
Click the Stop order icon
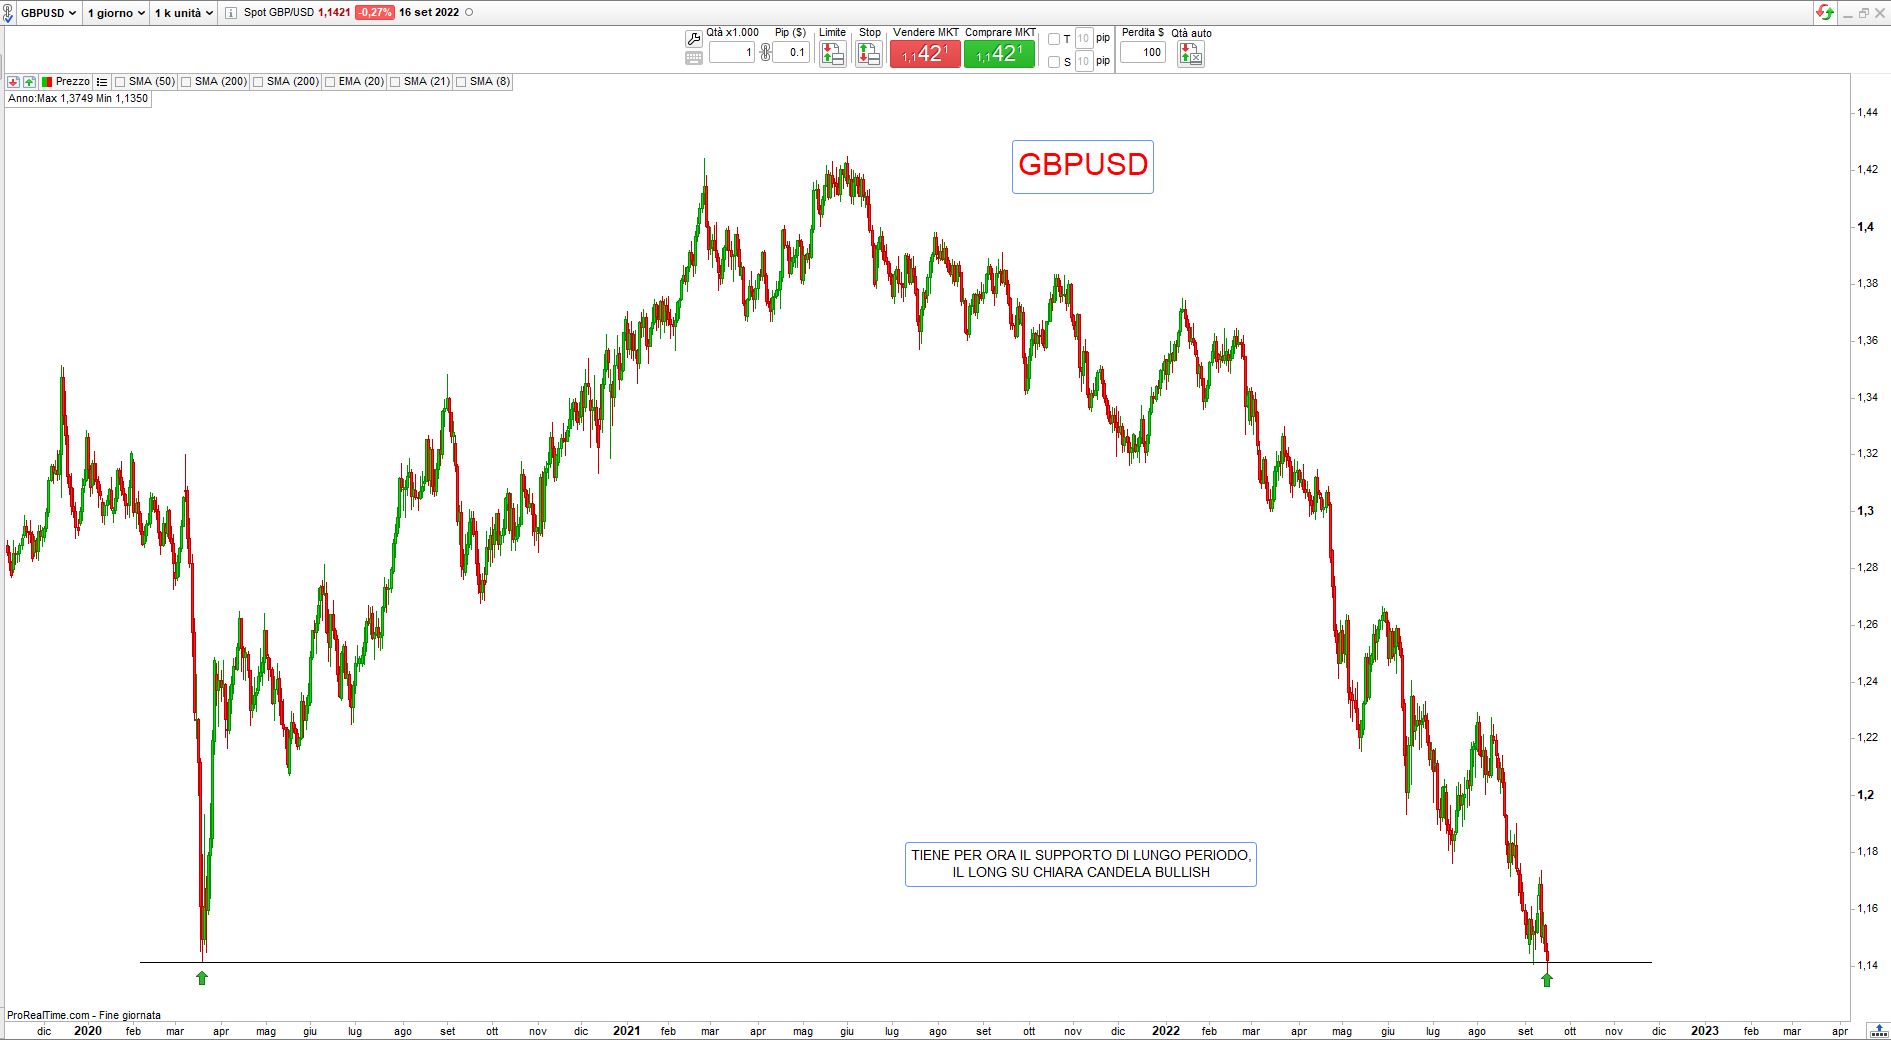[869, 54]
